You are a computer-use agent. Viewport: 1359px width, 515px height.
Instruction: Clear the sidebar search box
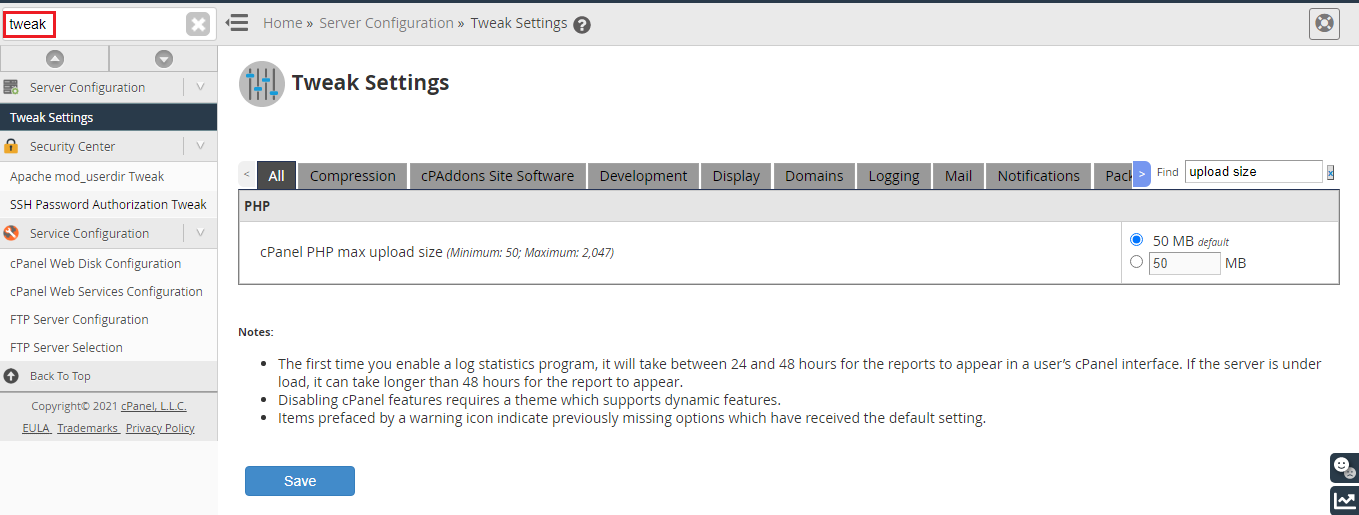(x=199, y=24)
